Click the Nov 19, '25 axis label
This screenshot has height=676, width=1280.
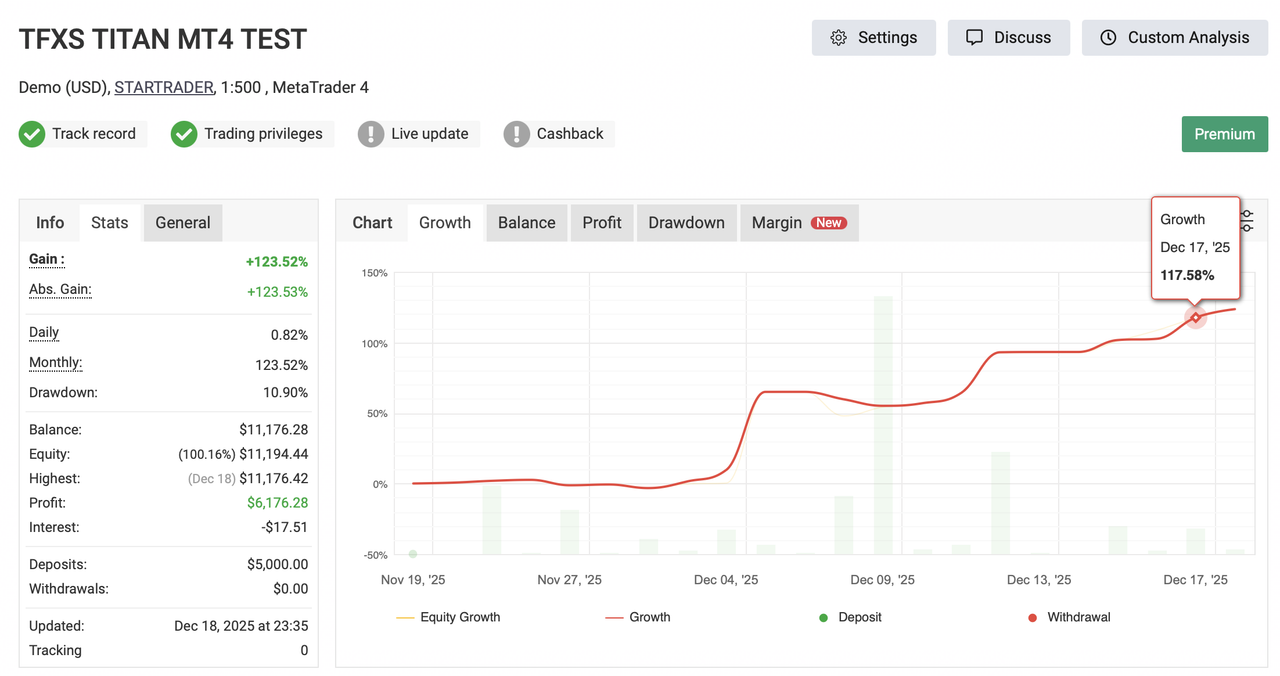(x=413, y=580)
